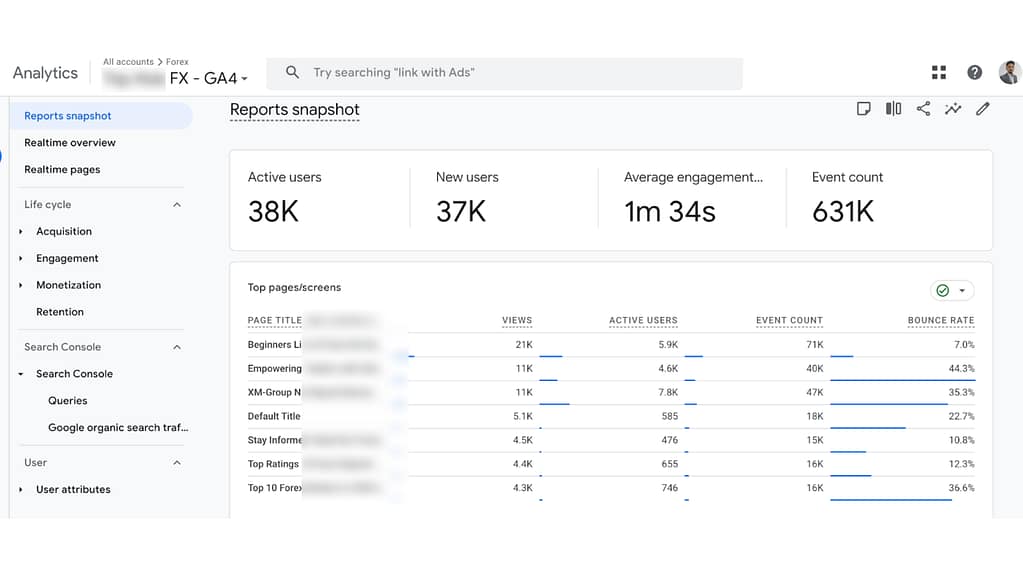This screenshot has height=576, width=1023.
Task: Open Insights sparkline icon
Action: (x=953, y=109)
